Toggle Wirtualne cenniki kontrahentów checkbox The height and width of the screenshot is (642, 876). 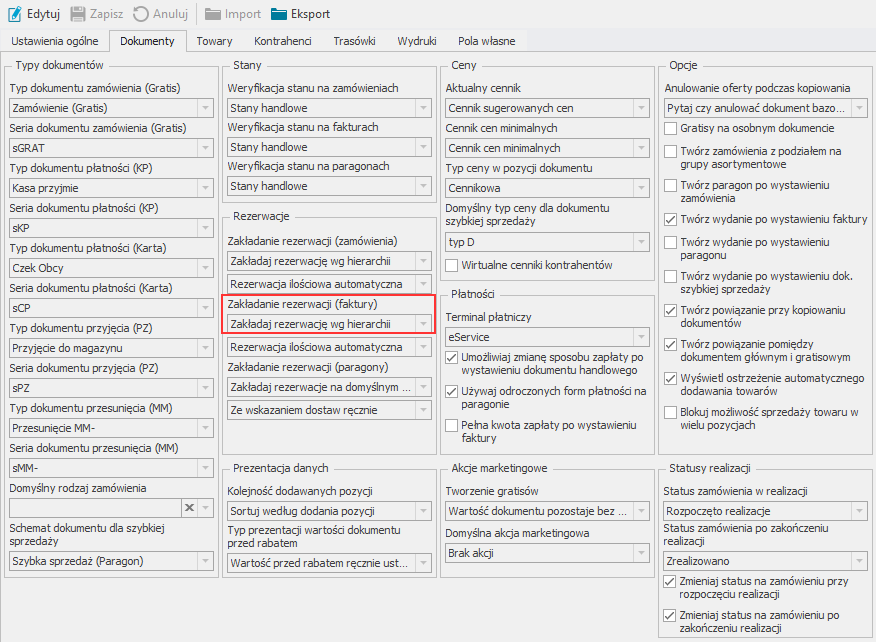[x=453, y=265]
